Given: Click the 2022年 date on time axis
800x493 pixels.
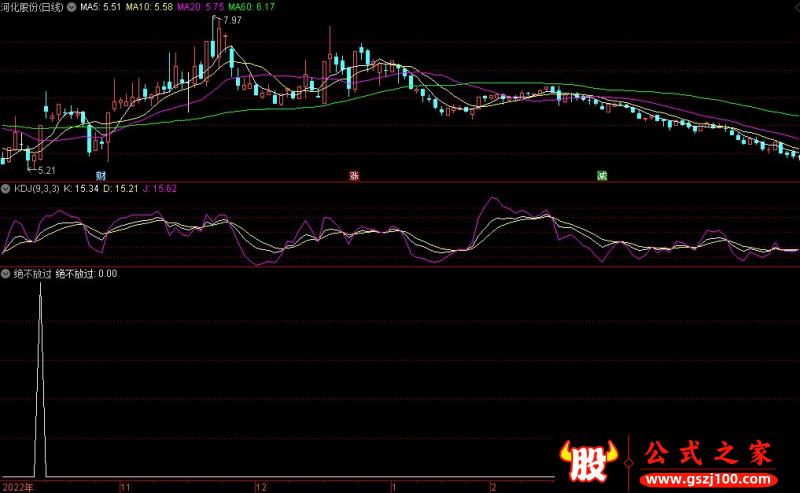Looking at the screenshot, I should [17, 487].
